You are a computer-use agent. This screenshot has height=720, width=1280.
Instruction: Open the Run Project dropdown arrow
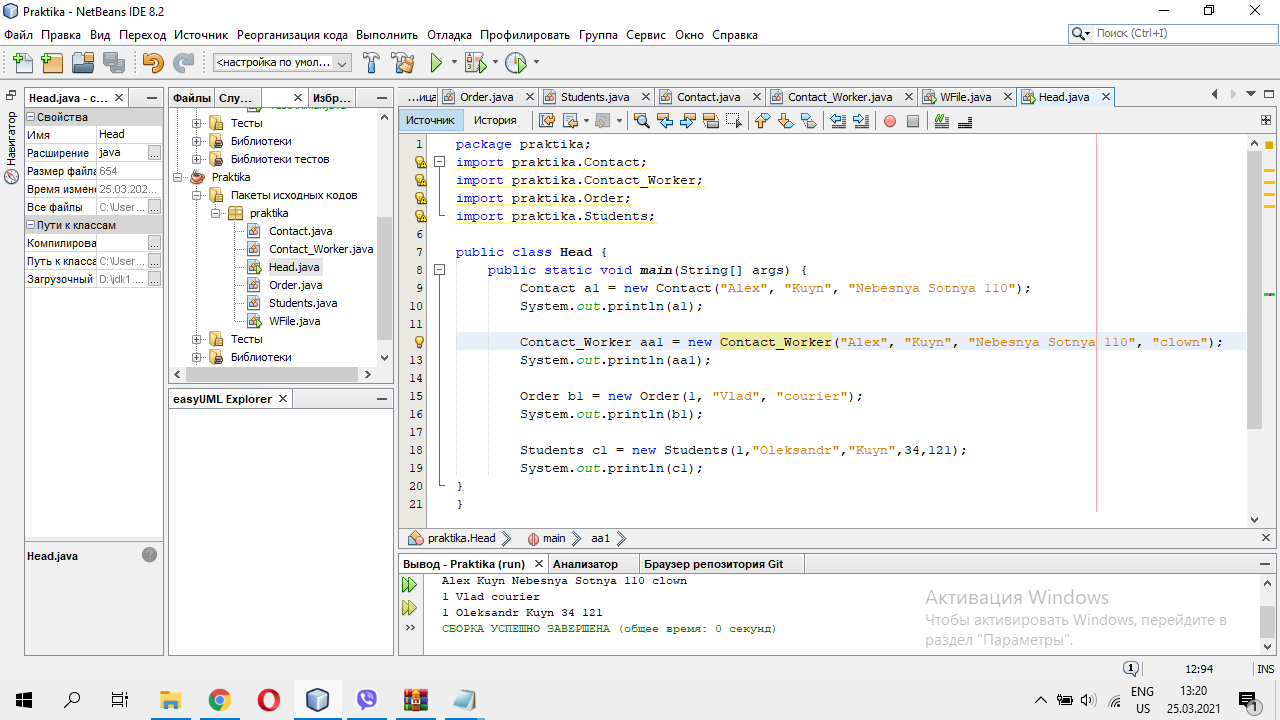pyautogui.click(x=454, y=62)
